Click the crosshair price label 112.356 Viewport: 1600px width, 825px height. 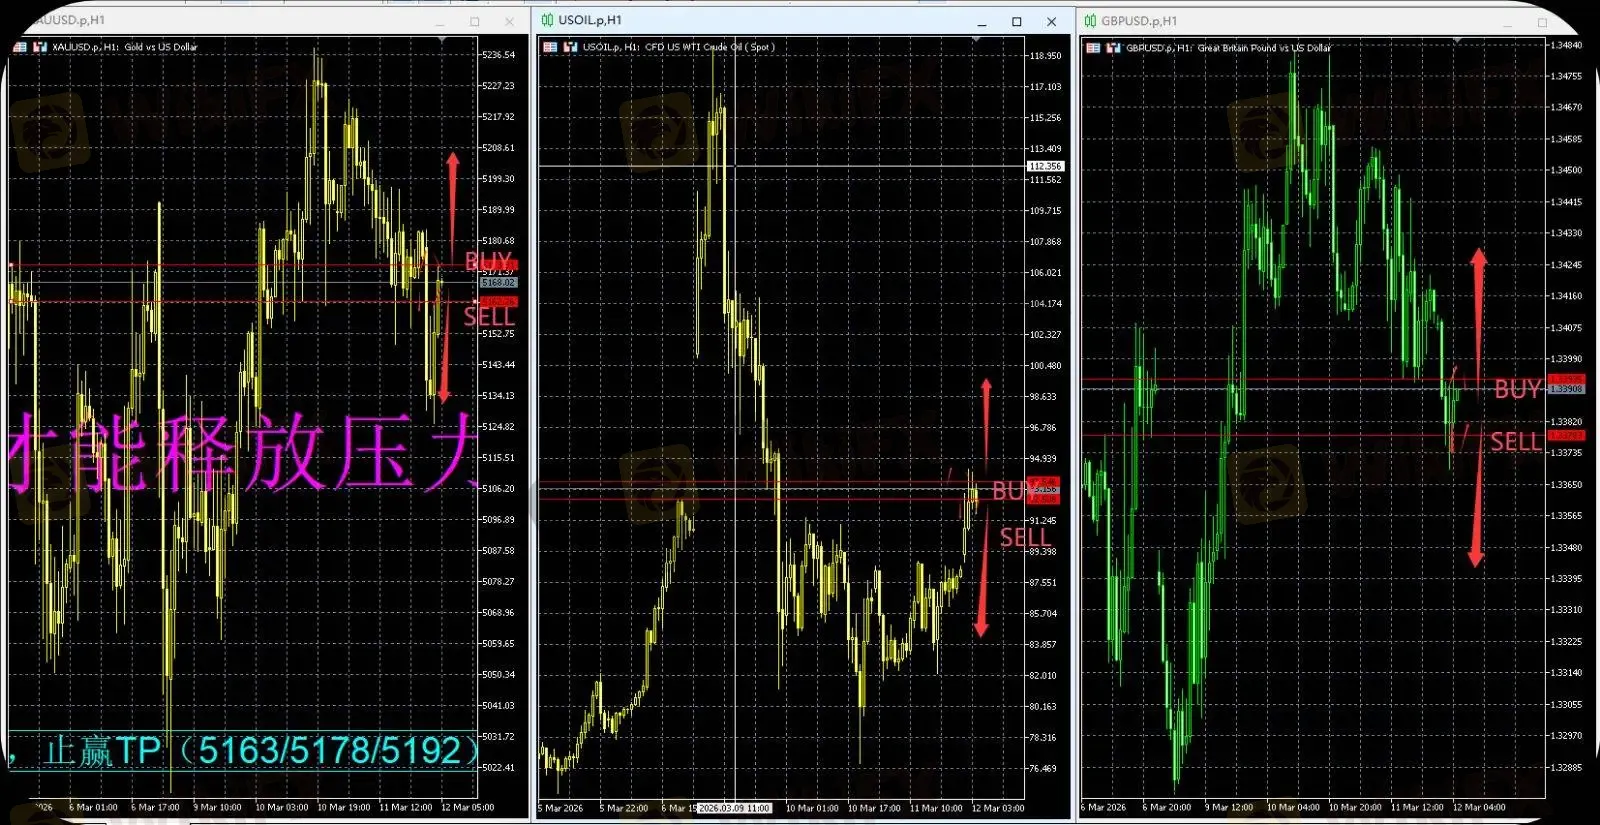tap(1045, 166)
